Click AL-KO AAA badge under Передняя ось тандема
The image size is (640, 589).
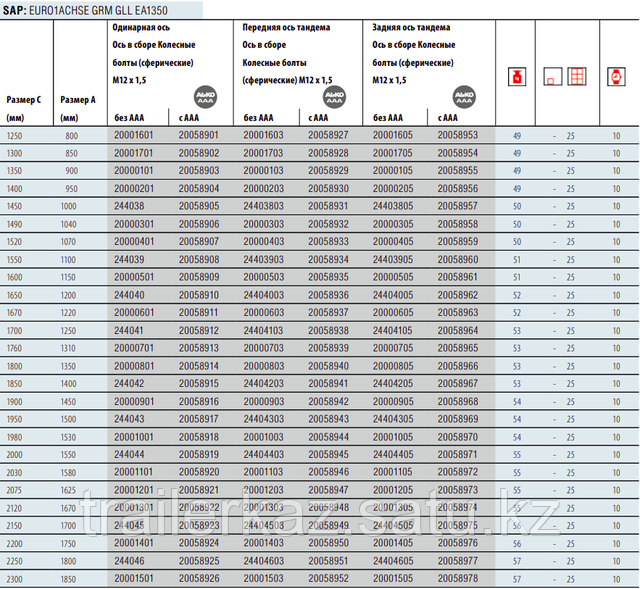334,97
